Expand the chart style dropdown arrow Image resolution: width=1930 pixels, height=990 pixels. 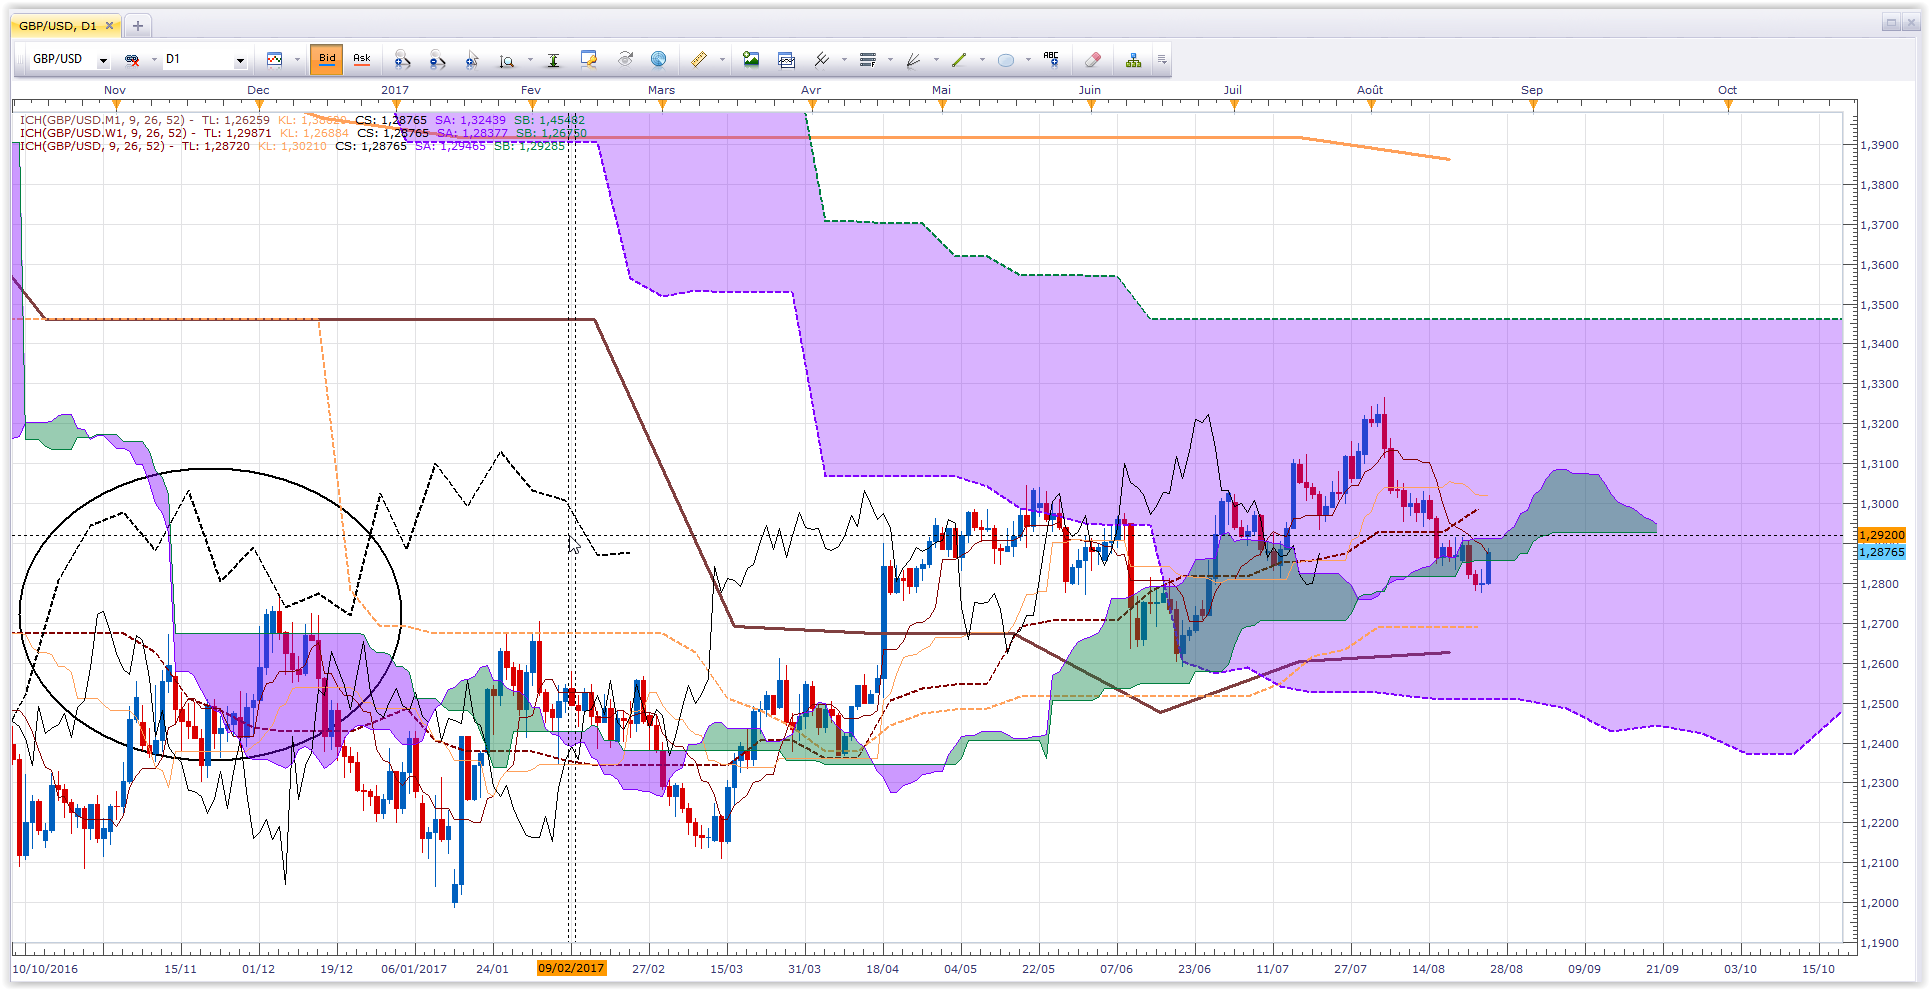[297, 60]
